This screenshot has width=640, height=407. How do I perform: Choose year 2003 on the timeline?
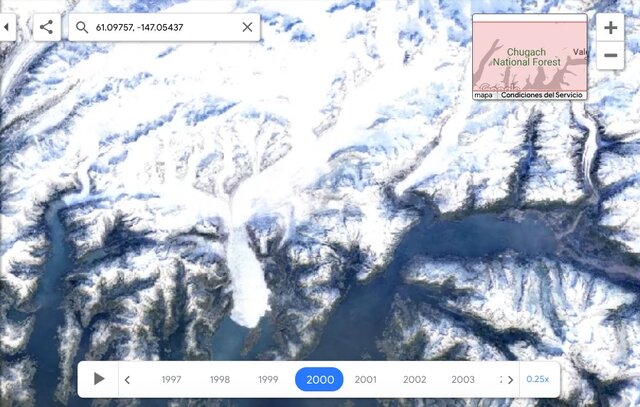tap(463, 380)
